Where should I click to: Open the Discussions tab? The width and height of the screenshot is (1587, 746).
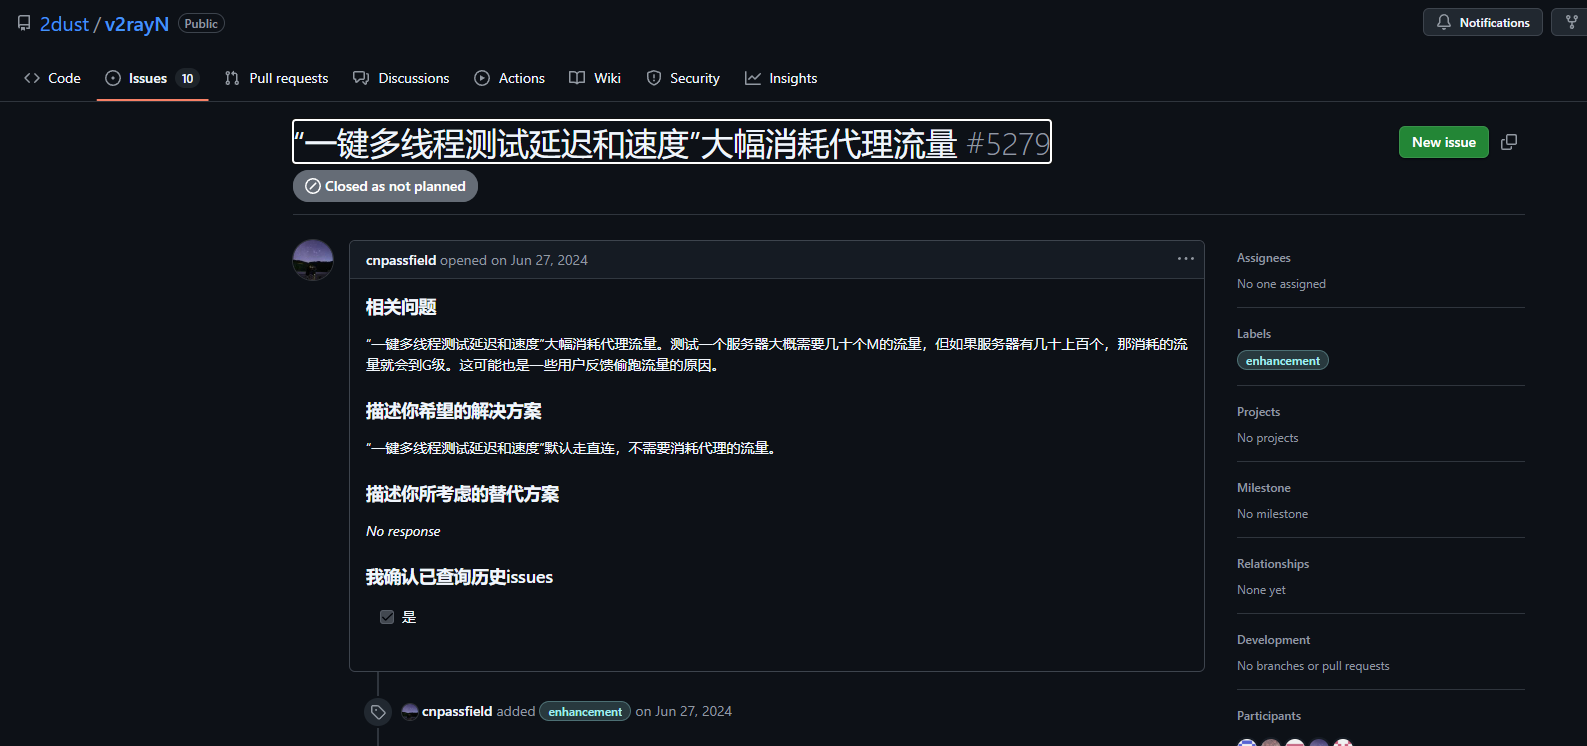pyautogui.click(x=401, y=78)
